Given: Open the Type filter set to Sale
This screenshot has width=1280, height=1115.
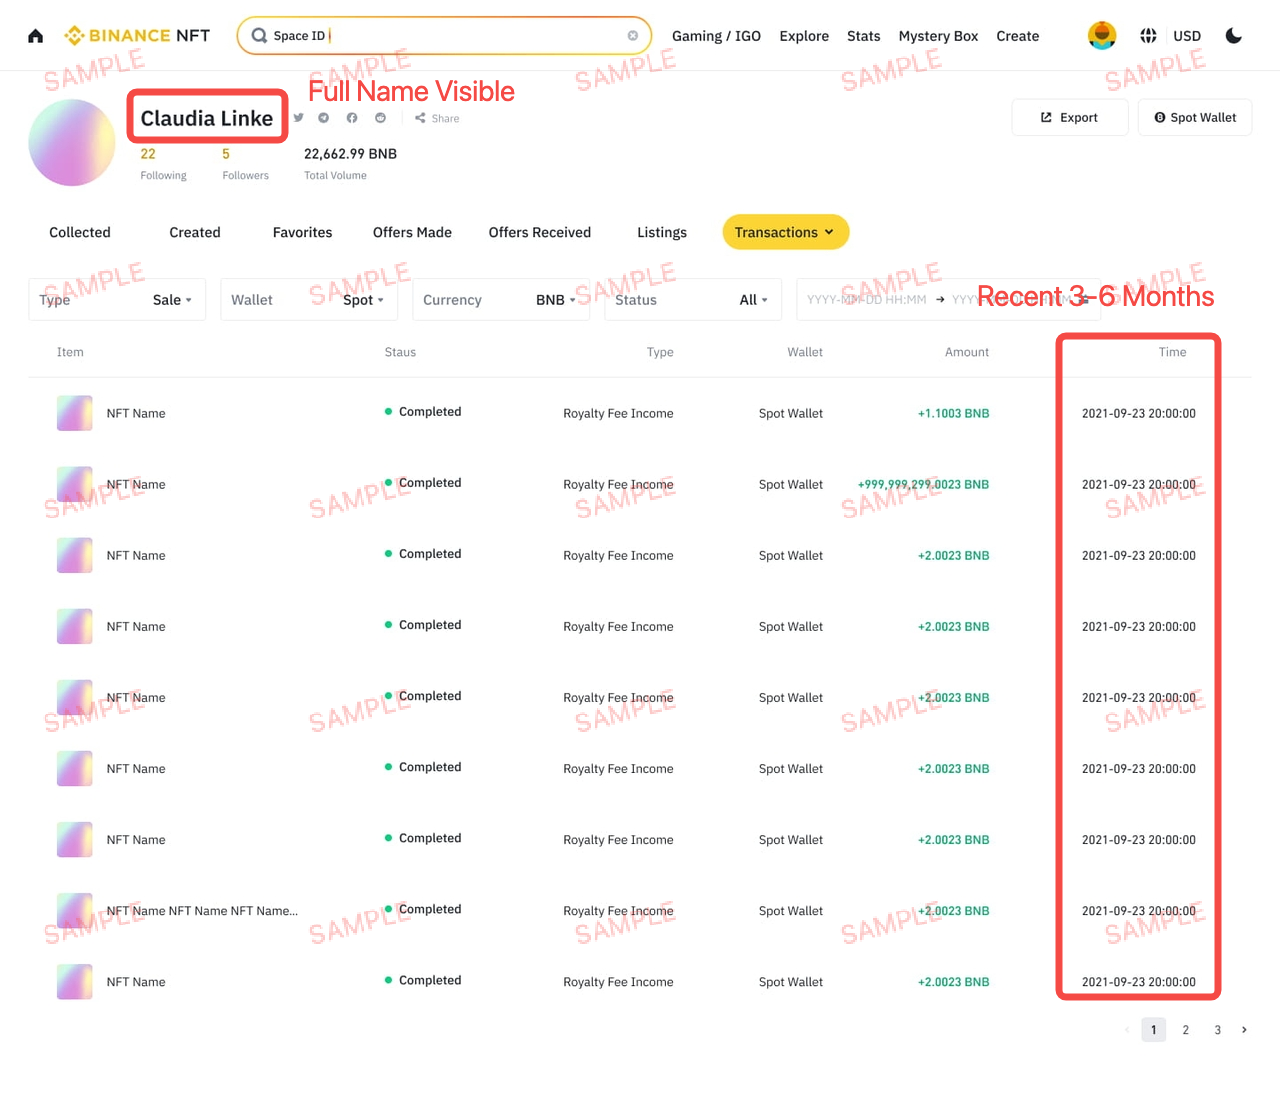Looking at the screenshot, I should (117, 300).
